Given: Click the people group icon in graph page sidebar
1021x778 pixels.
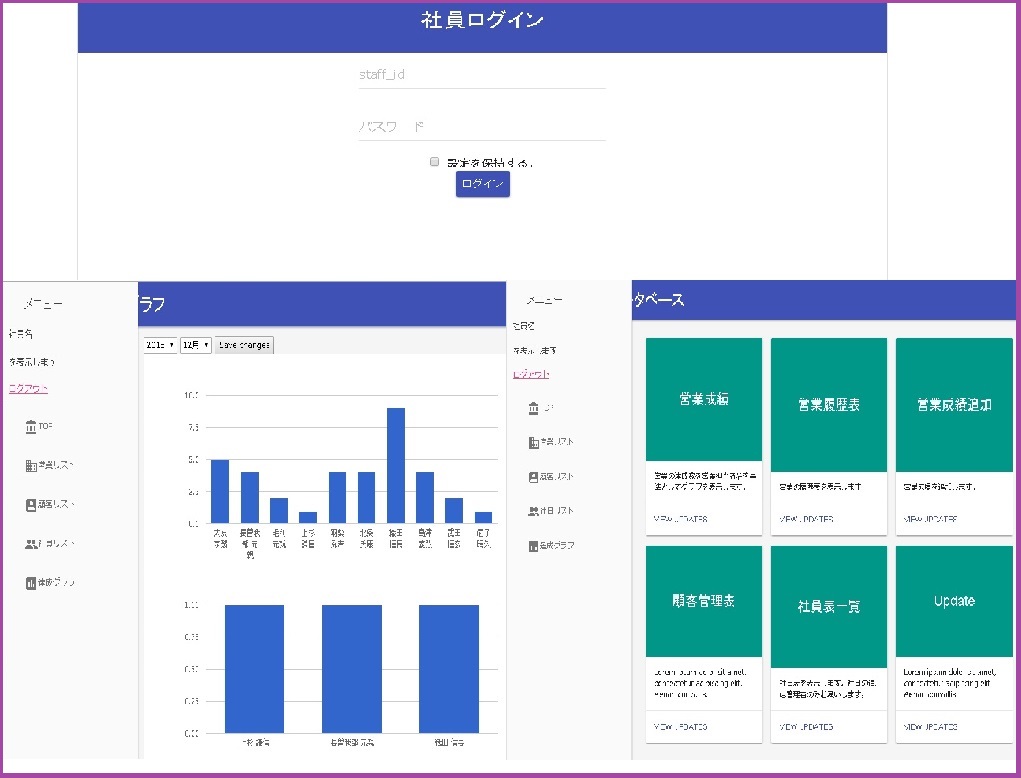Looking at the screenshot, I should click(x=31, y=544).
